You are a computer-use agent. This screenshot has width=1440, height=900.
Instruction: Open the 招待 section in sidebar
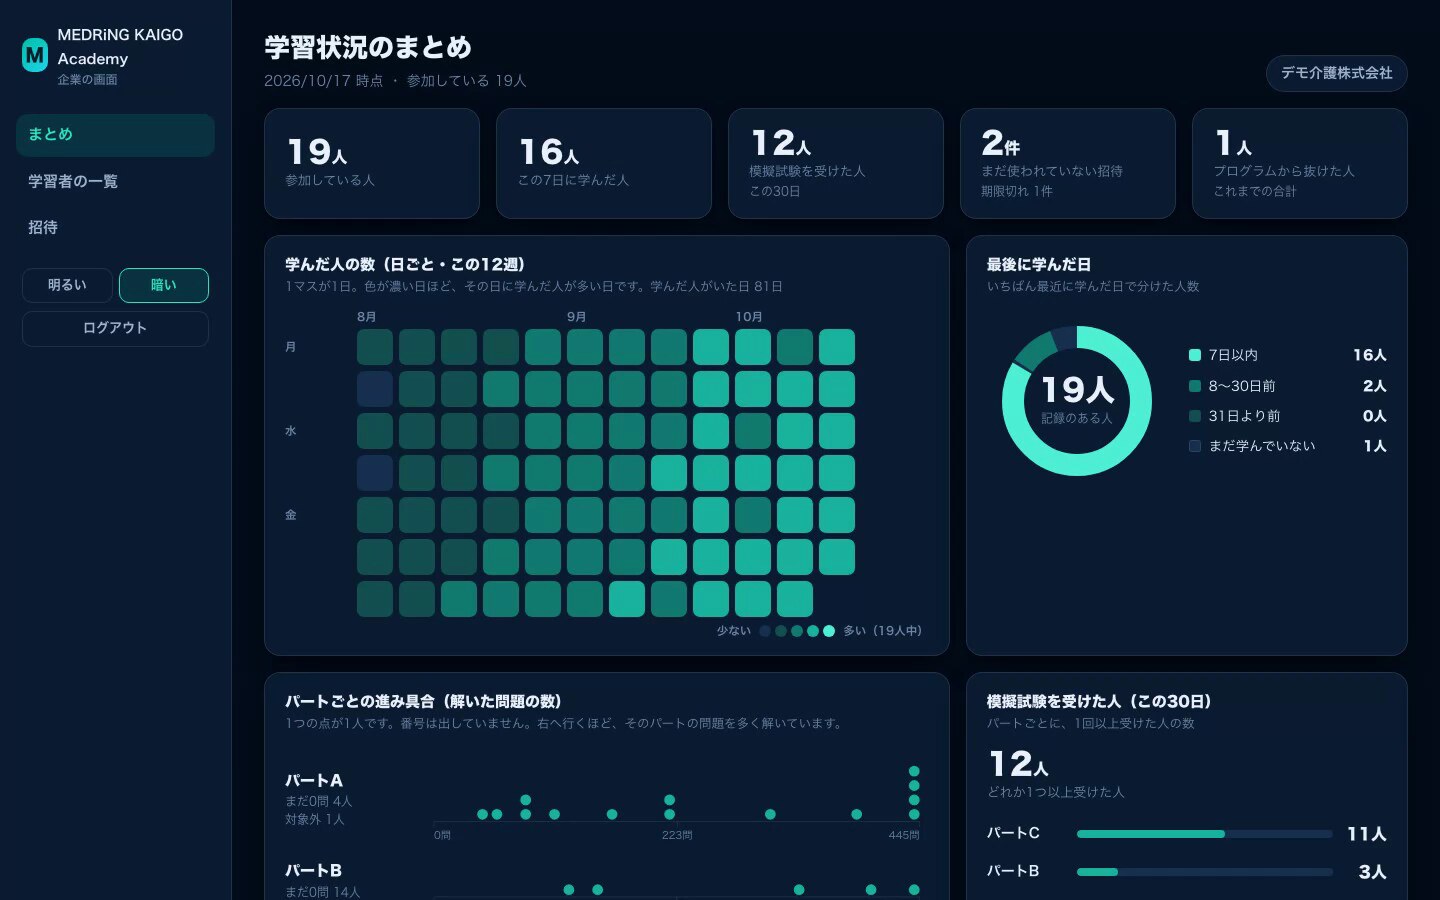(x=115, y=227)
